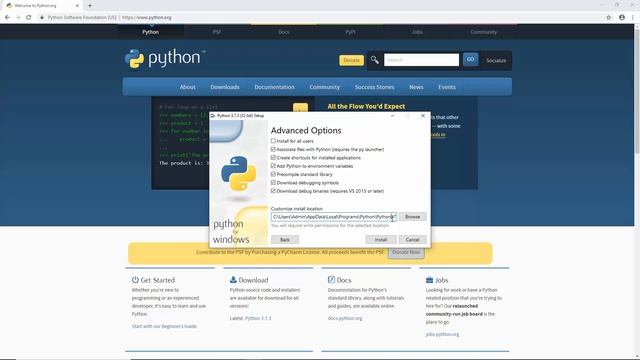Open Chrome's three-dot menu
This screenshot has width=640, height=360.
633,18
